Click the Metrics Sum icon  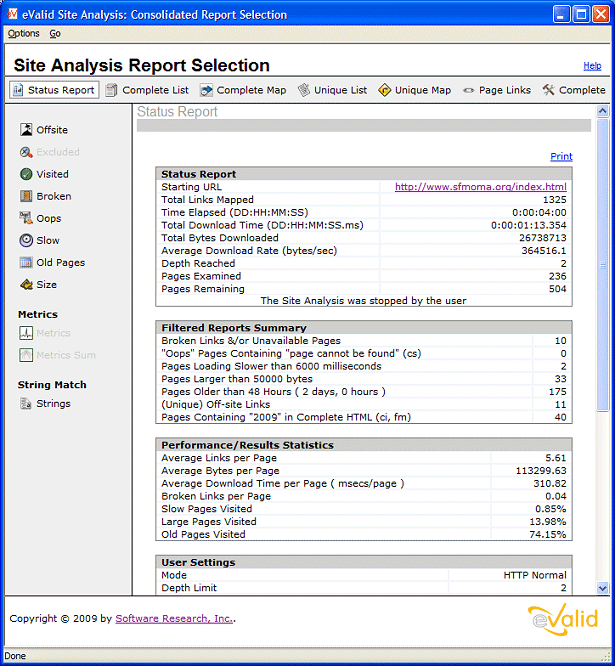tap(26, 355)
